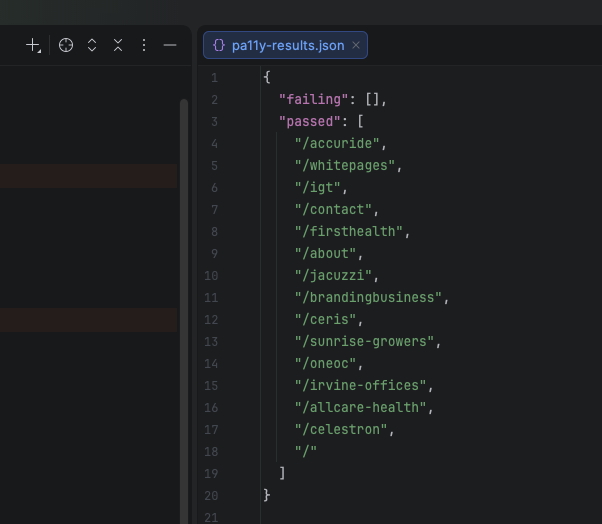Click the "/ceris" string
The width and height of the screenshot is (602, 524).
[x=325, y=319]
